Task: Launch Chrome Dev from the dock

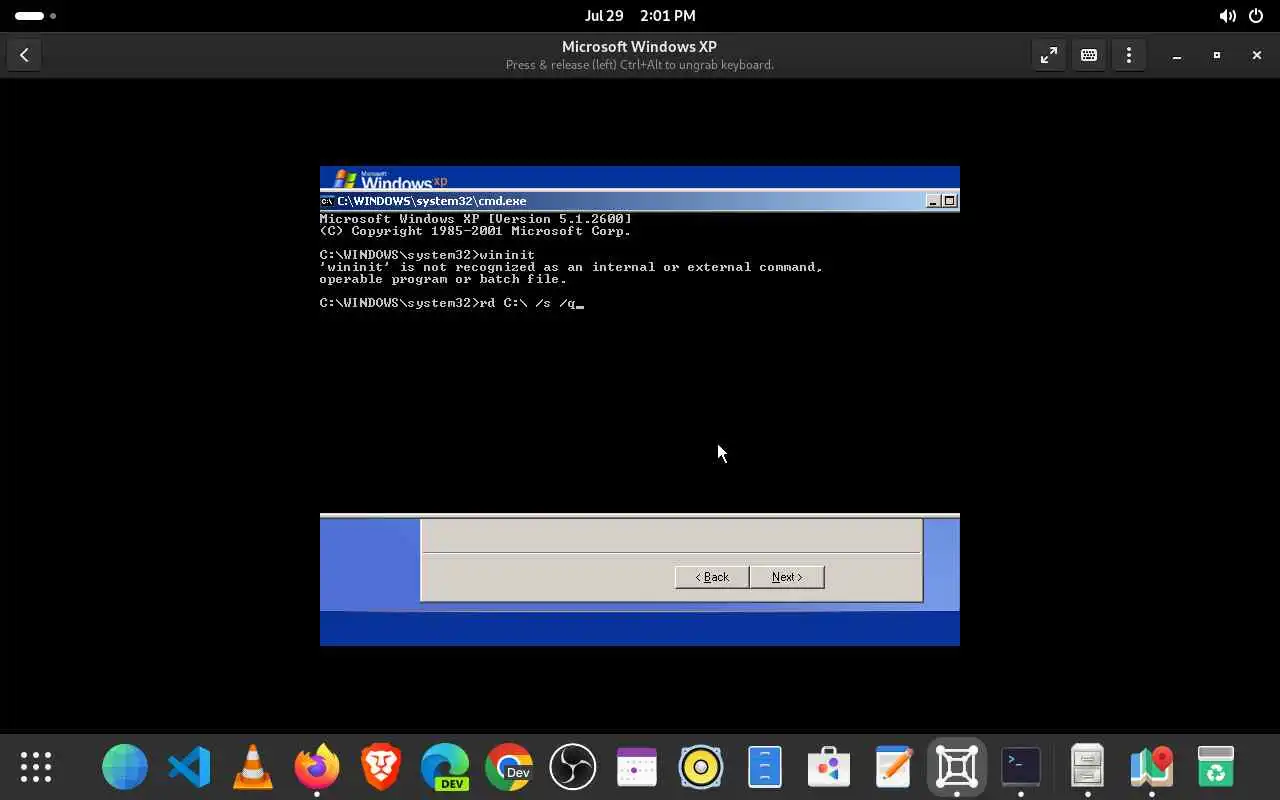Action: coord(509,767)
